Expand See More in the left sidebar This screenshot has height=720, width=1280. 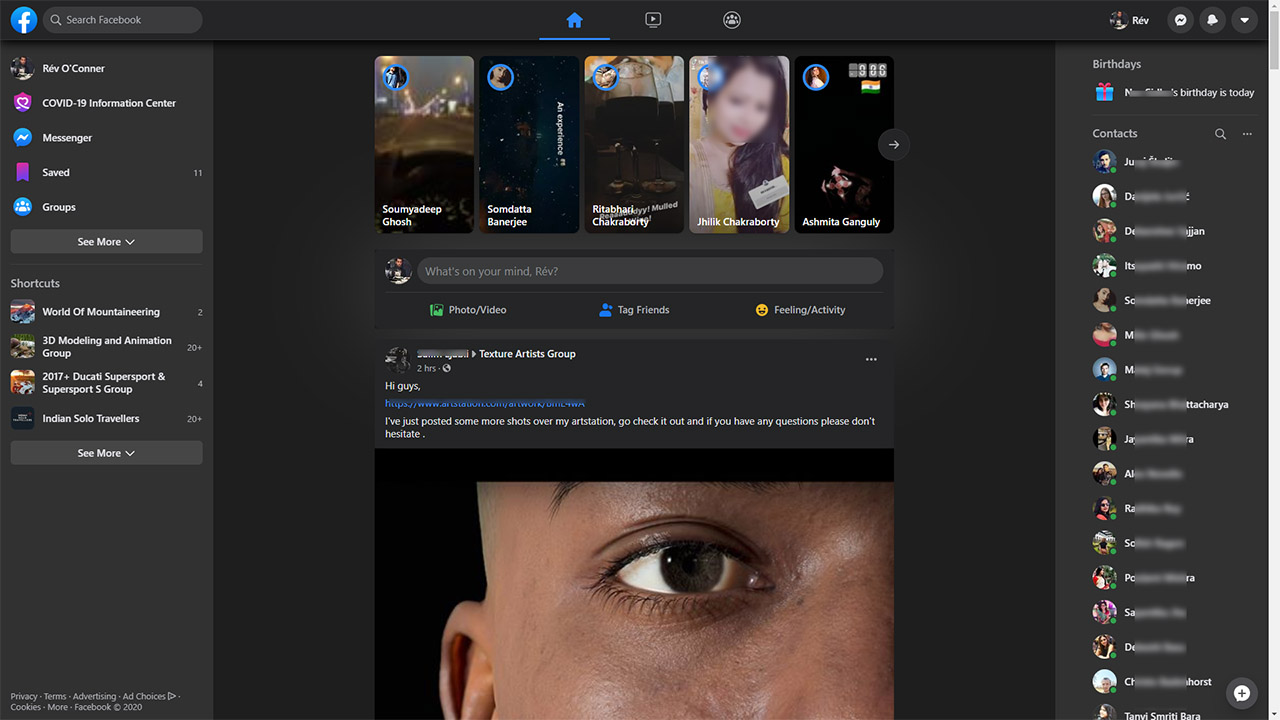click(x=105, y=241)
